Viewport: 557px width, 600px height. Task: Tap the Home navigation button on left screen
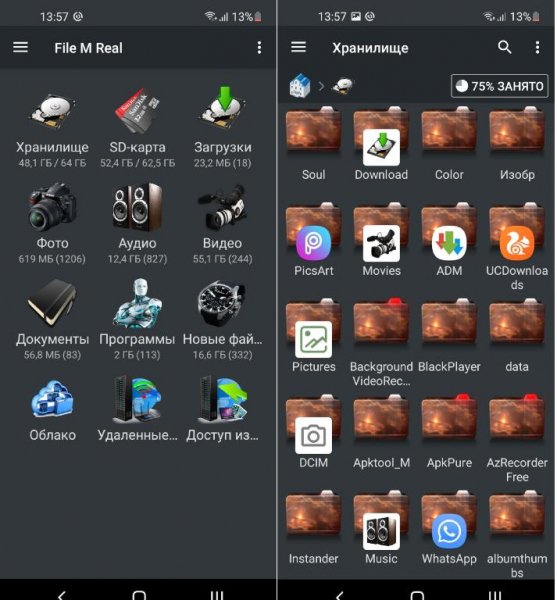pyautogui.click(x=139, y=595)
